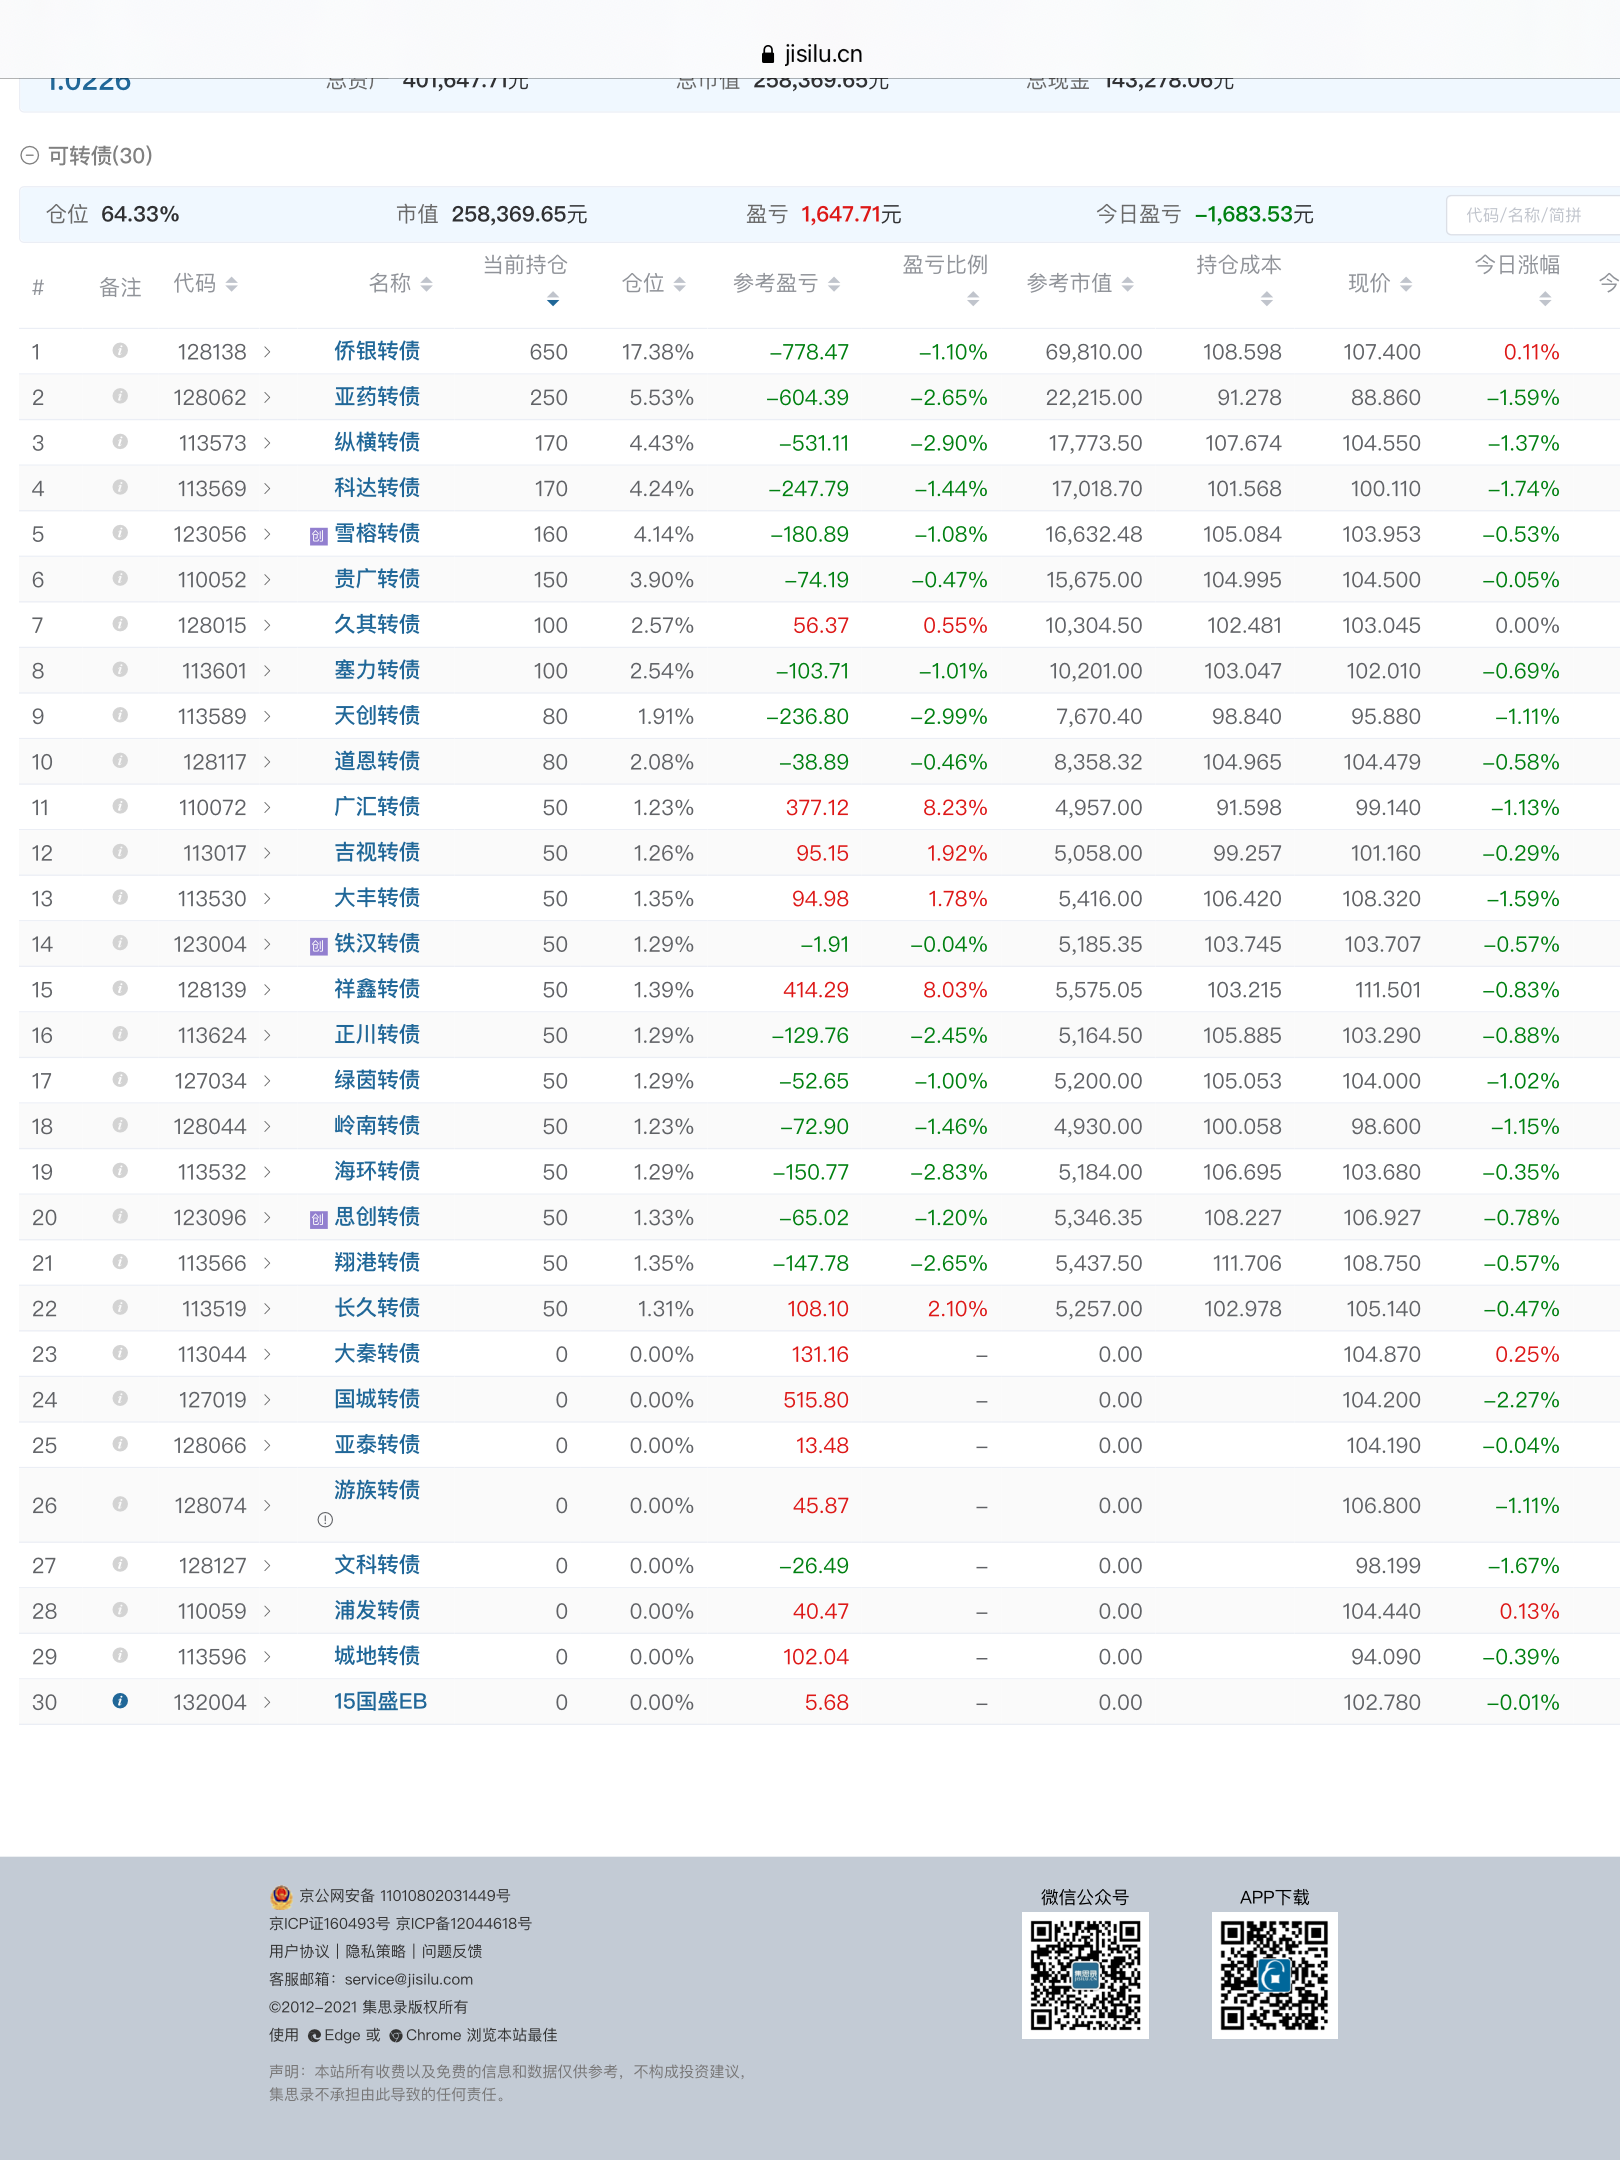
Task: Click the service@jisilu.com email link
Action: click(x=409, y=1979)
